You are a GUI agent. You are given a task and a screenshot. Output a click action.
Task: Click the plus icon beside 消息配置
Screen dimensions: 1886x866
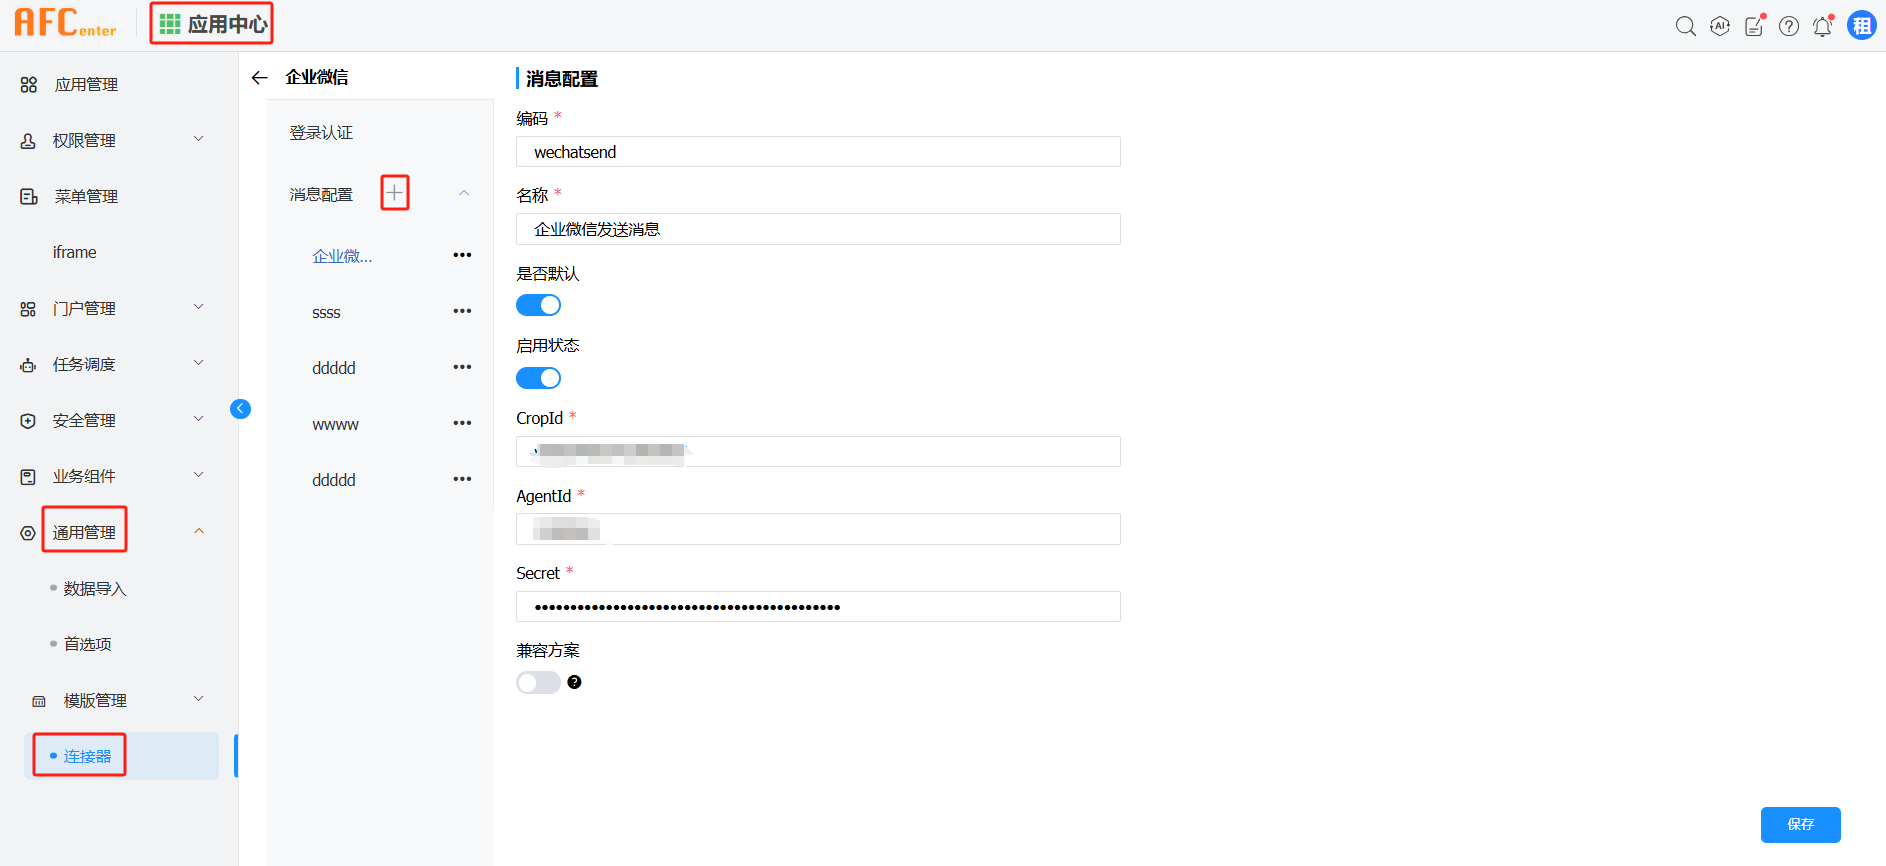point(395,193)
